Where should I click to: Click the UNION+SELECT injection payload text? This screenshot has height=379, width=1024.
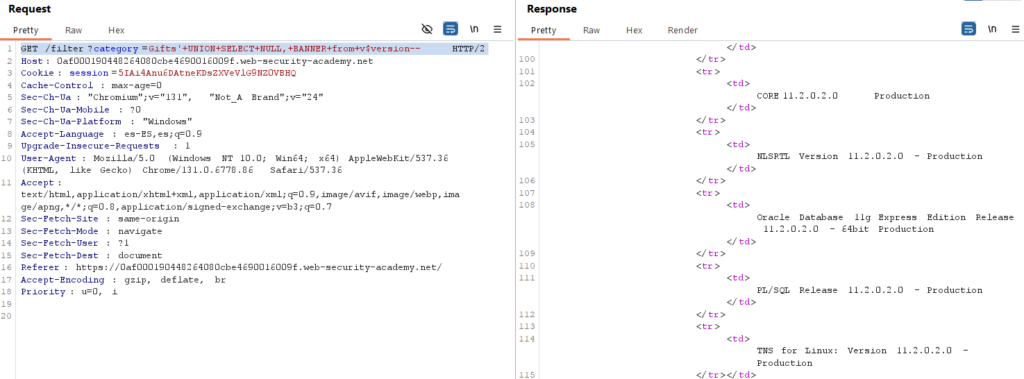284,49
